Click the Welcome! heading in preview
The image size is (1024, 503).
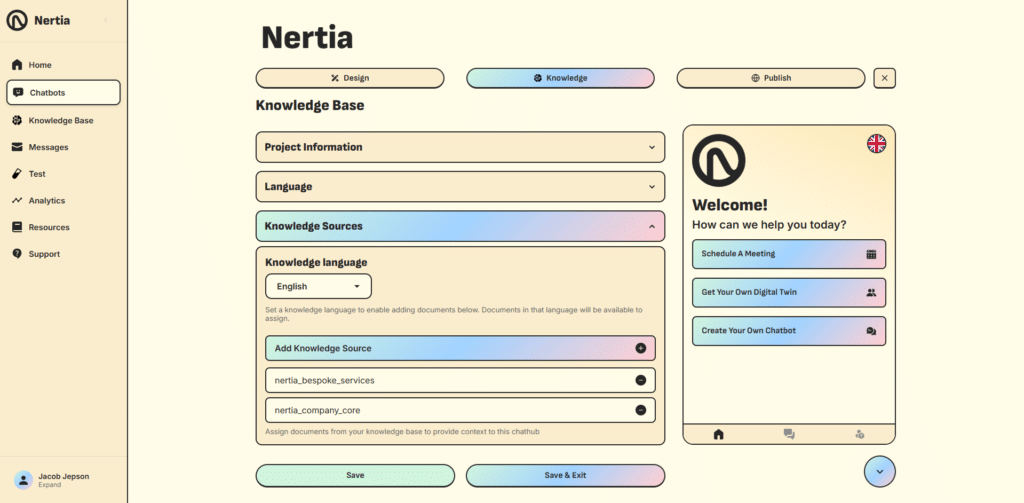pos(730,205)
